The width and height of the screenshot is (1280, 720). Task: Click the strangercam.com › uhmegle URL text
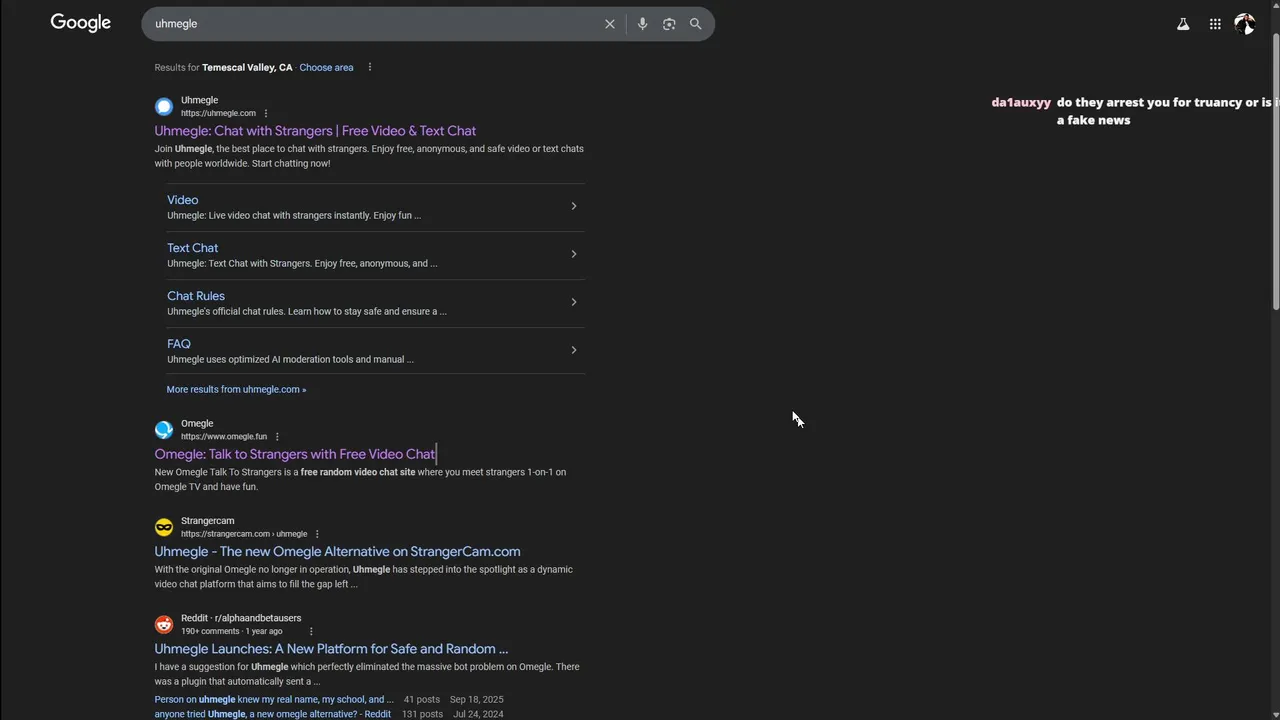point(244,534)
